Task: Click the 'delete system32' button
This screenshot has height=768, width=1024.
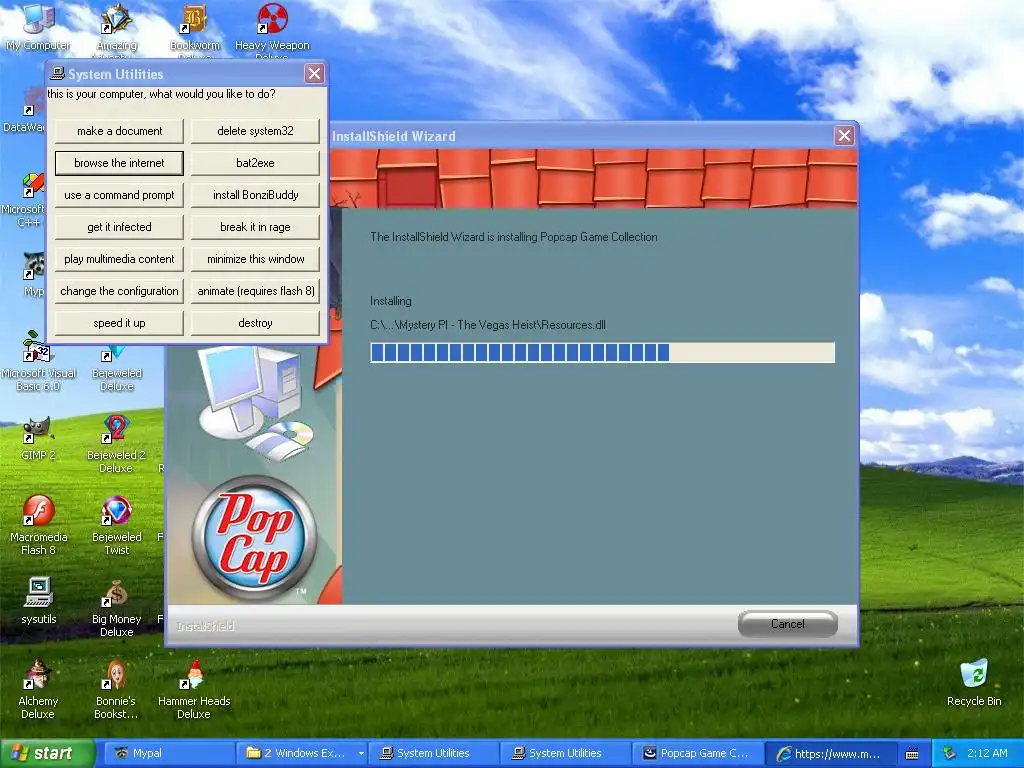Action: click(x=255, y=131)
